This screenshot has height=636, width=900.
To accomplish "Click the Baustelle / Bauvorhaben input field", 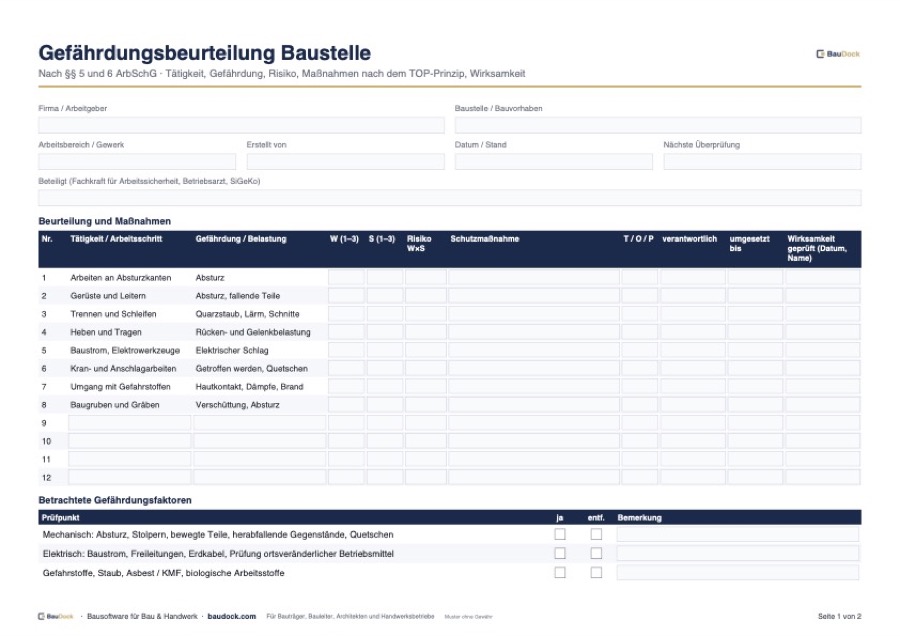I will coord(658,125).
